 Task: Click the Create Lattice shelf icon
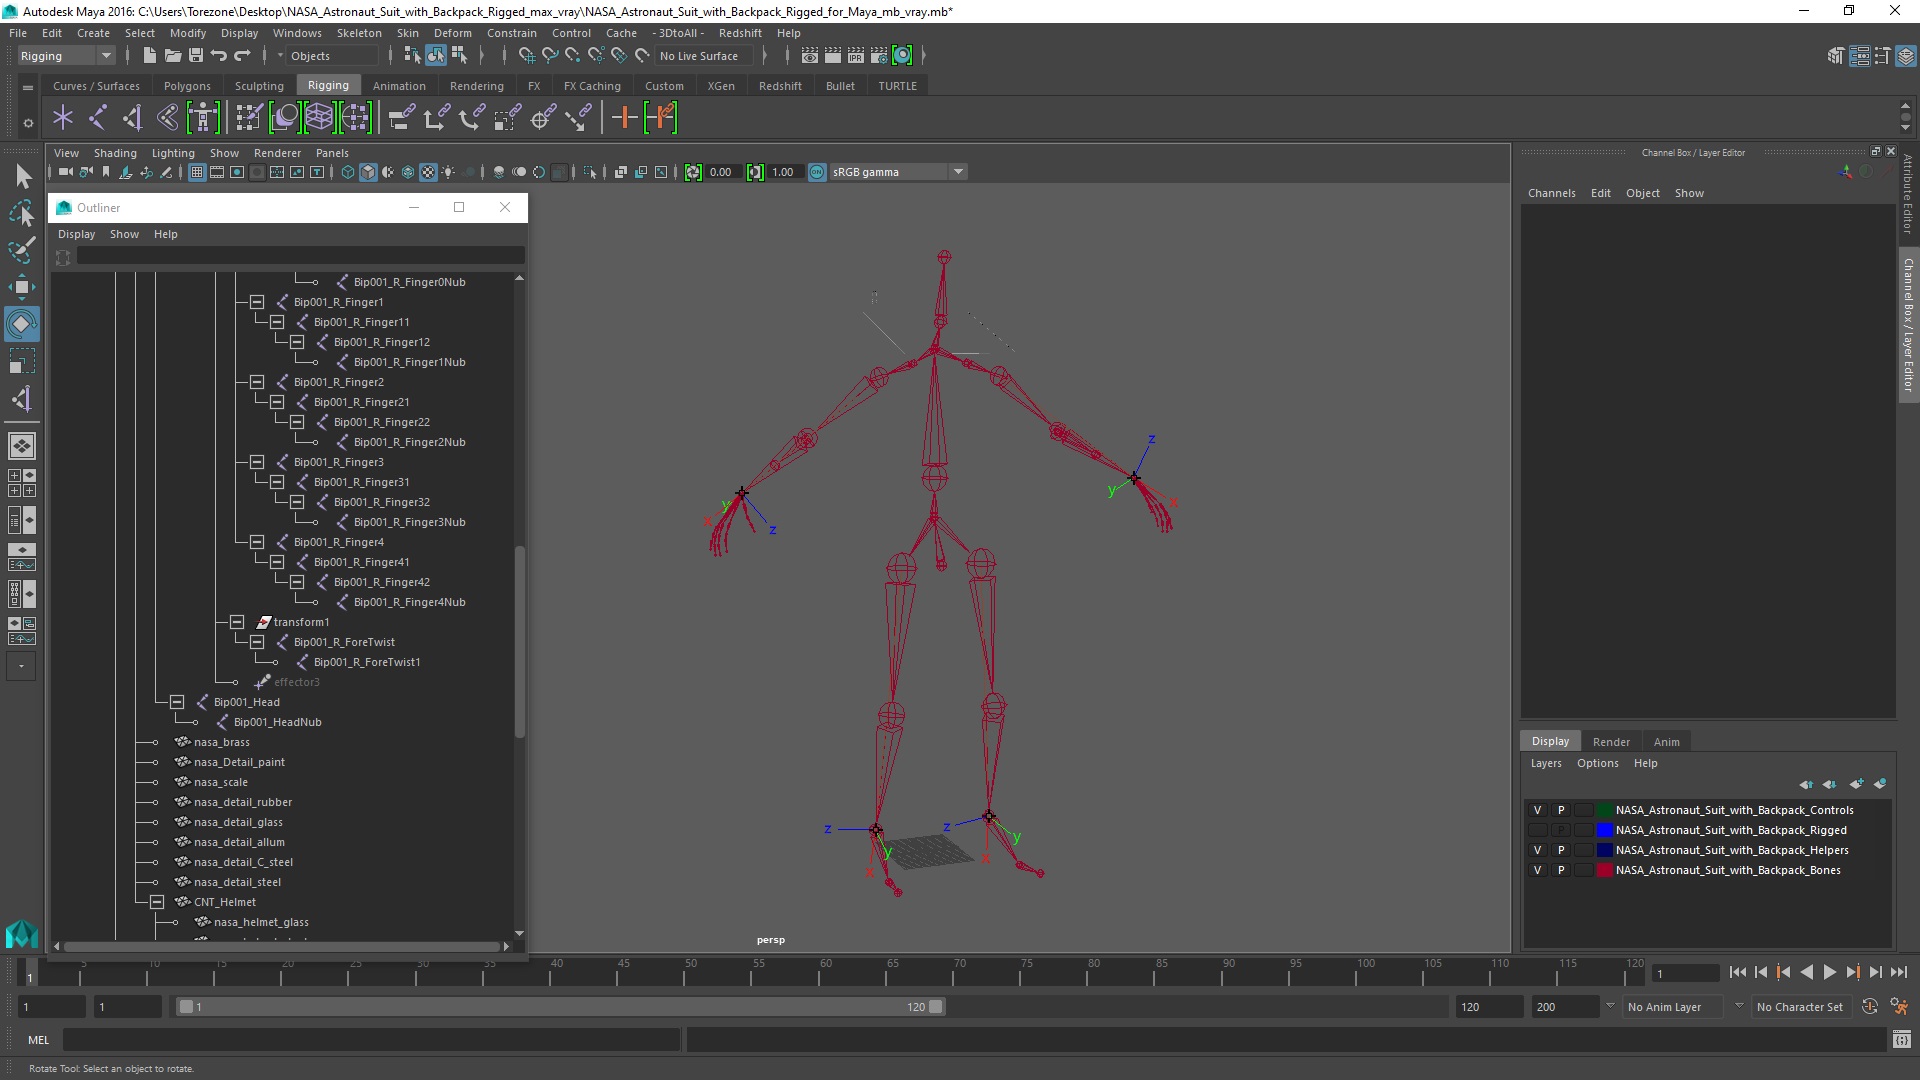tap(320, 118)
